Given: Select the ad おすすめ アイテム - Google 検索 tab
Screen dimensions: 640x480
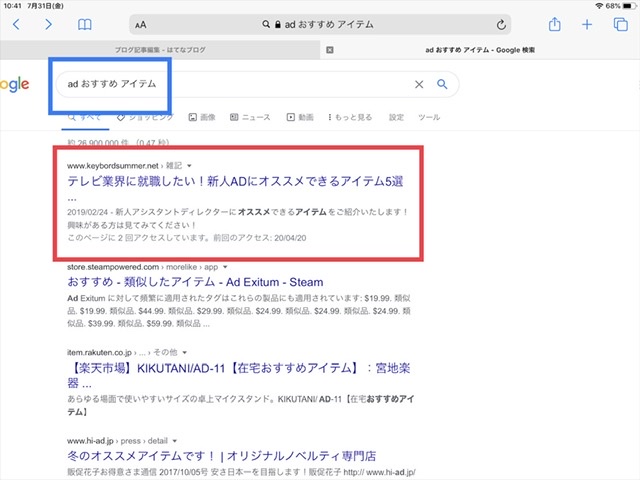Looking at the screenshot, I should point(480,50).
